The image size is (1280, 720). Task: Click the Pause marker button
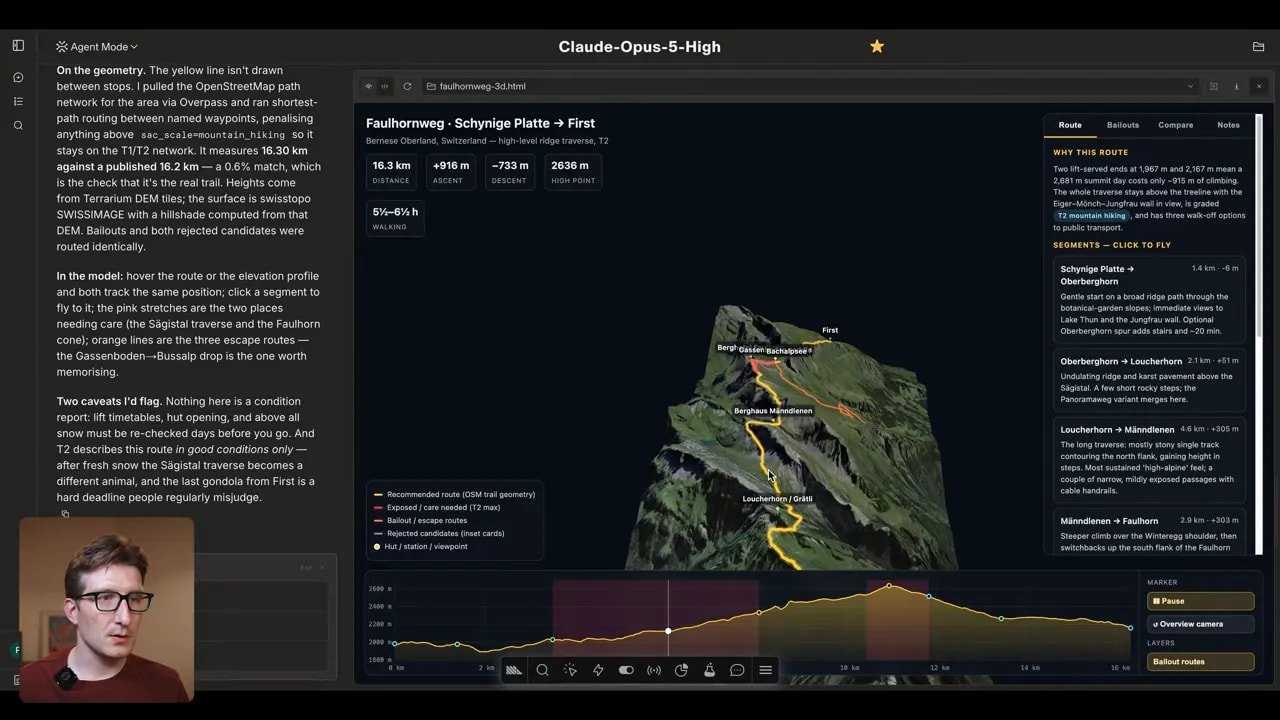click(1200, 601)
